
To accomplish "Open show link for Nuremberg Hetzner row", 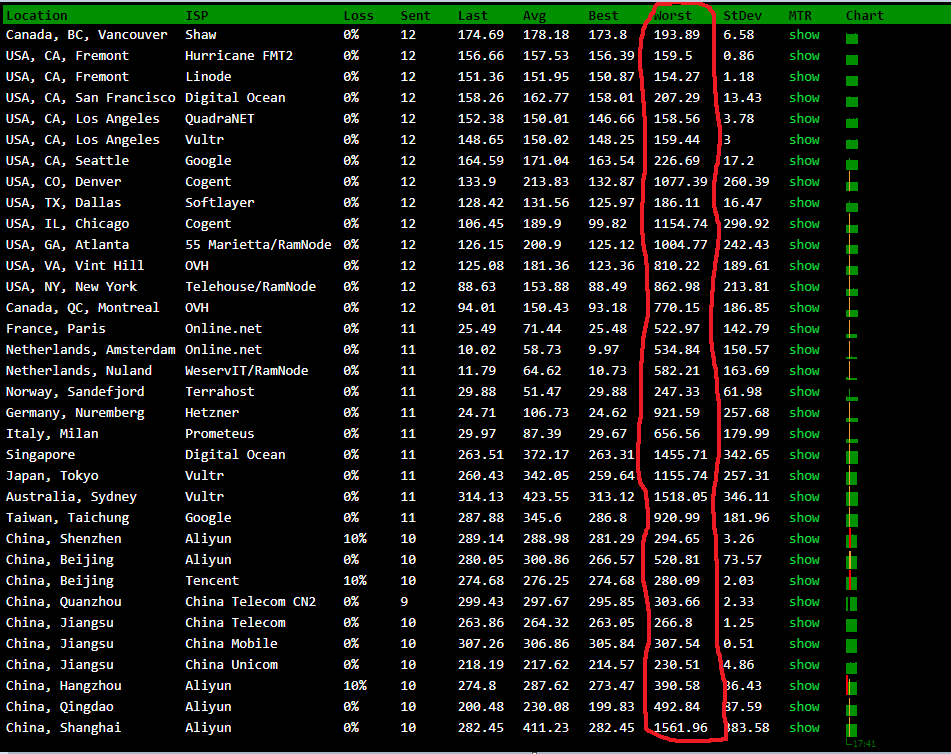I will coord(804,412).
